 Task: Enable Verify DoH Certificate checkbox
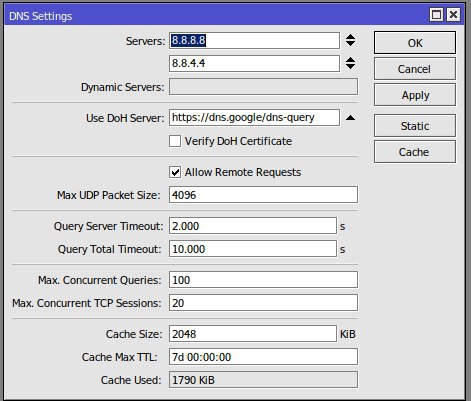click(175, 141)
